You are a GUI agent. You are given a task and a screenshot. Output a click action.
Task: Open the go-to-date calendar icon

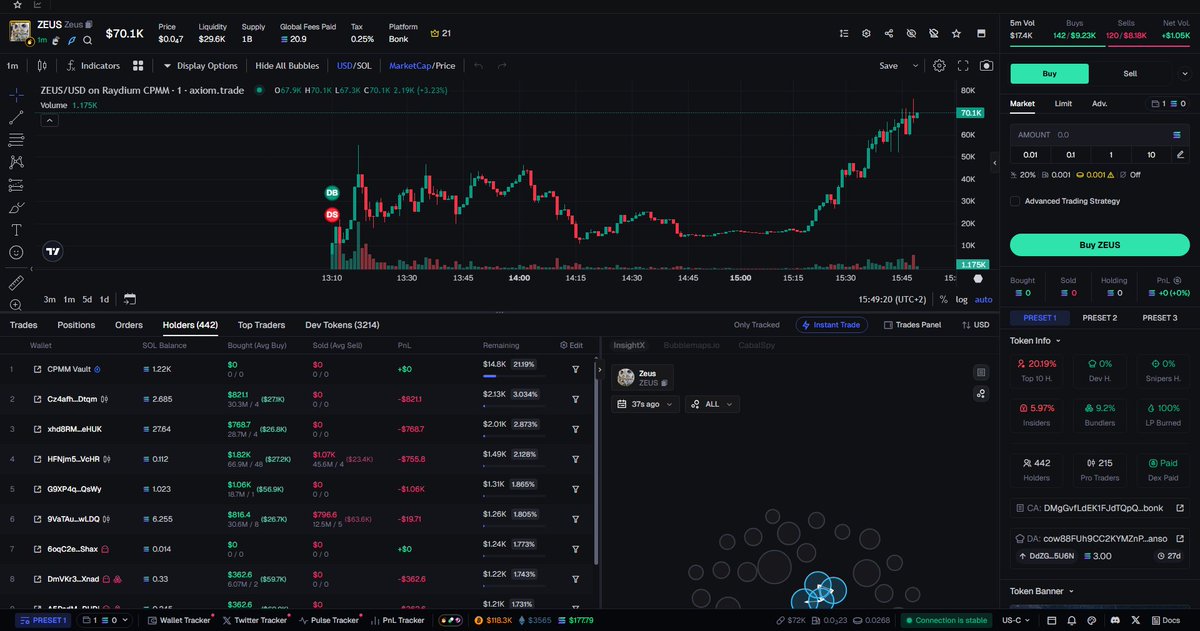(x=130, y=299)
